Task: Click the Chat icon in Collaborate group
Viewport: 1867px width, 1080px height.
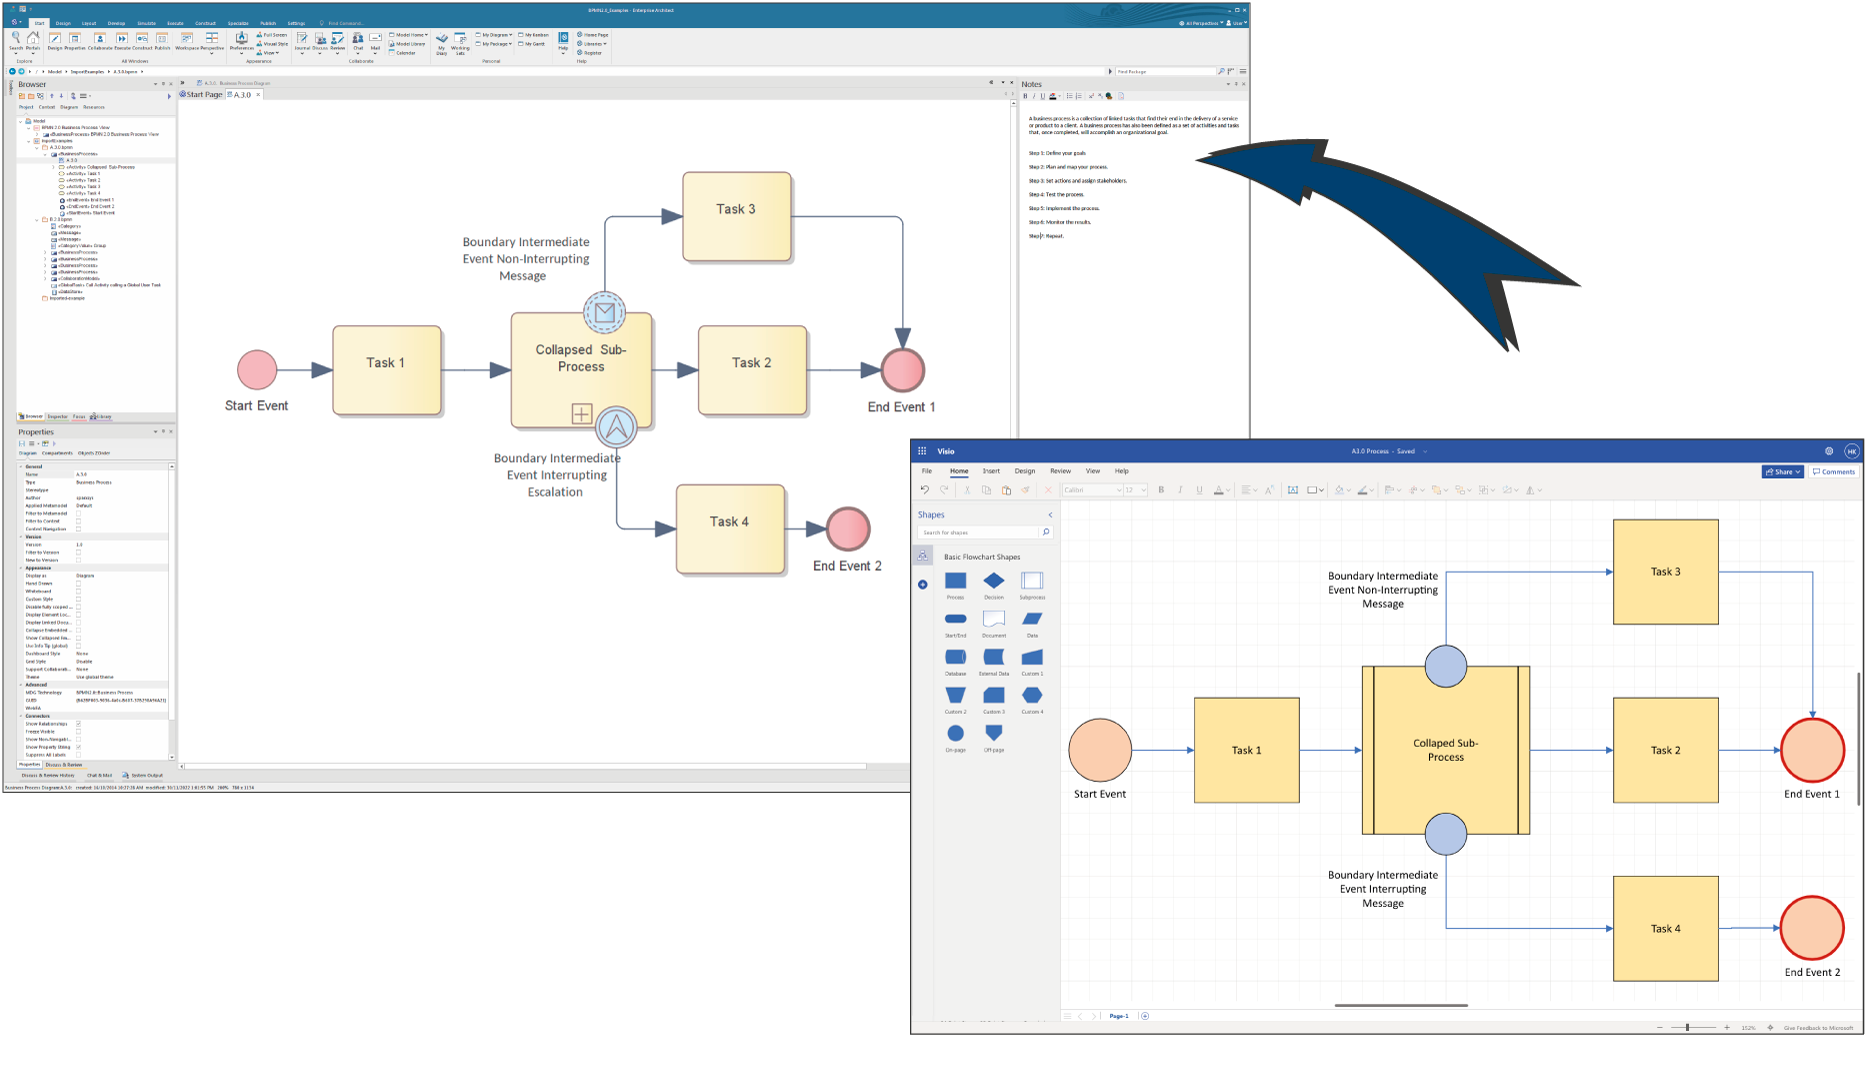Action: coord(357,40)
